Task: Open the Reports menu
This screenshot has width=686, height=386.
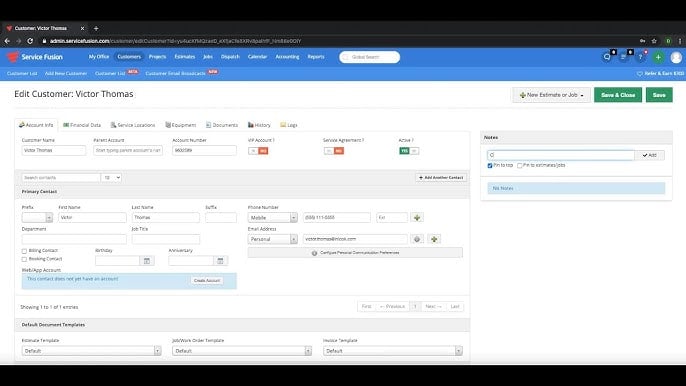Action: point(316,57)
